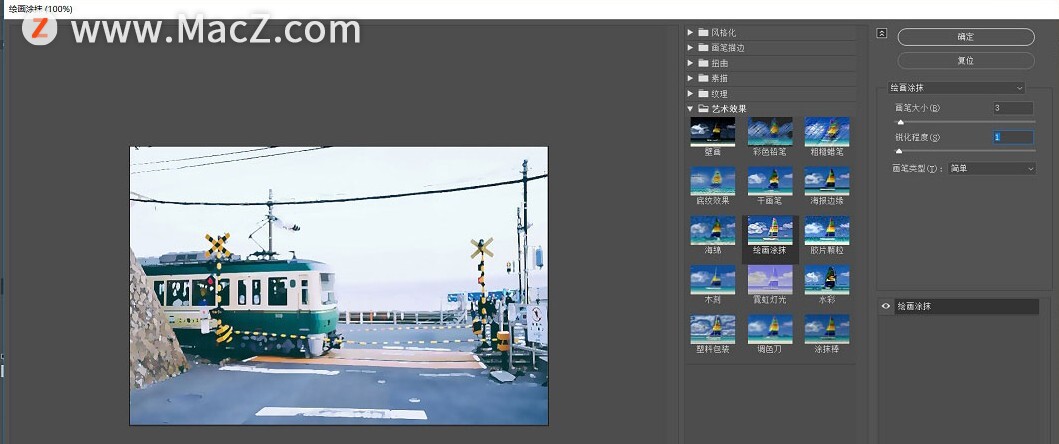Screen dimensions: 1059x444
Task: Click the 画笔大小 brush size input field
Action: pos(1012,108)
